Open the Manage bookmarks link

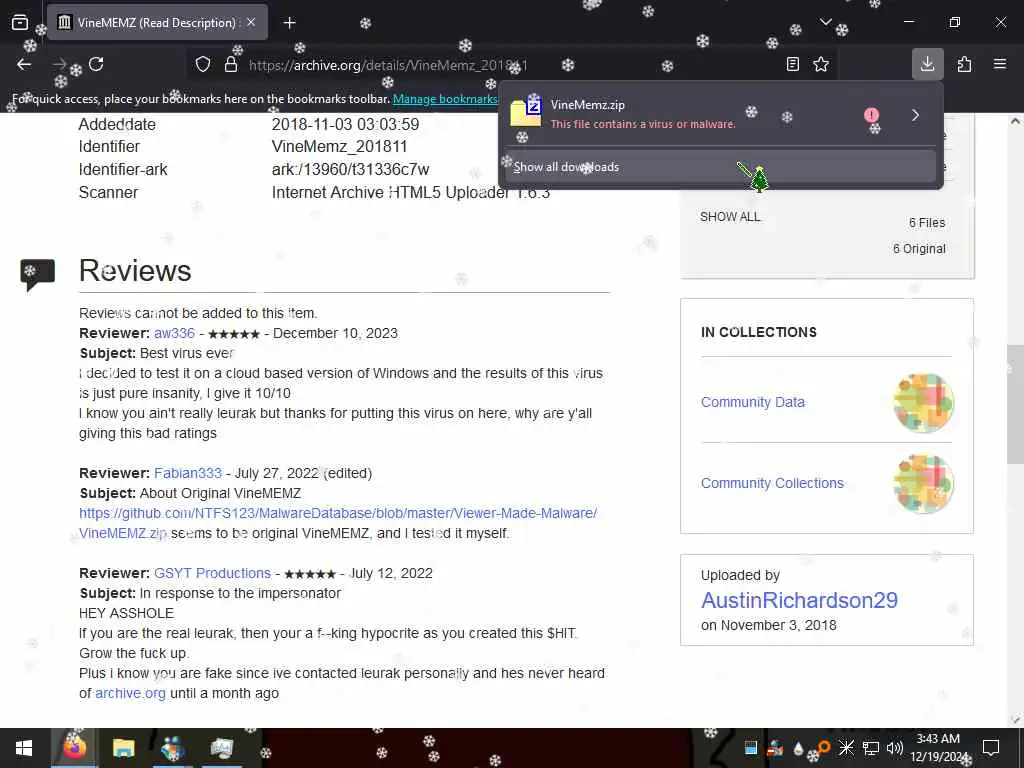pos(445,99)
